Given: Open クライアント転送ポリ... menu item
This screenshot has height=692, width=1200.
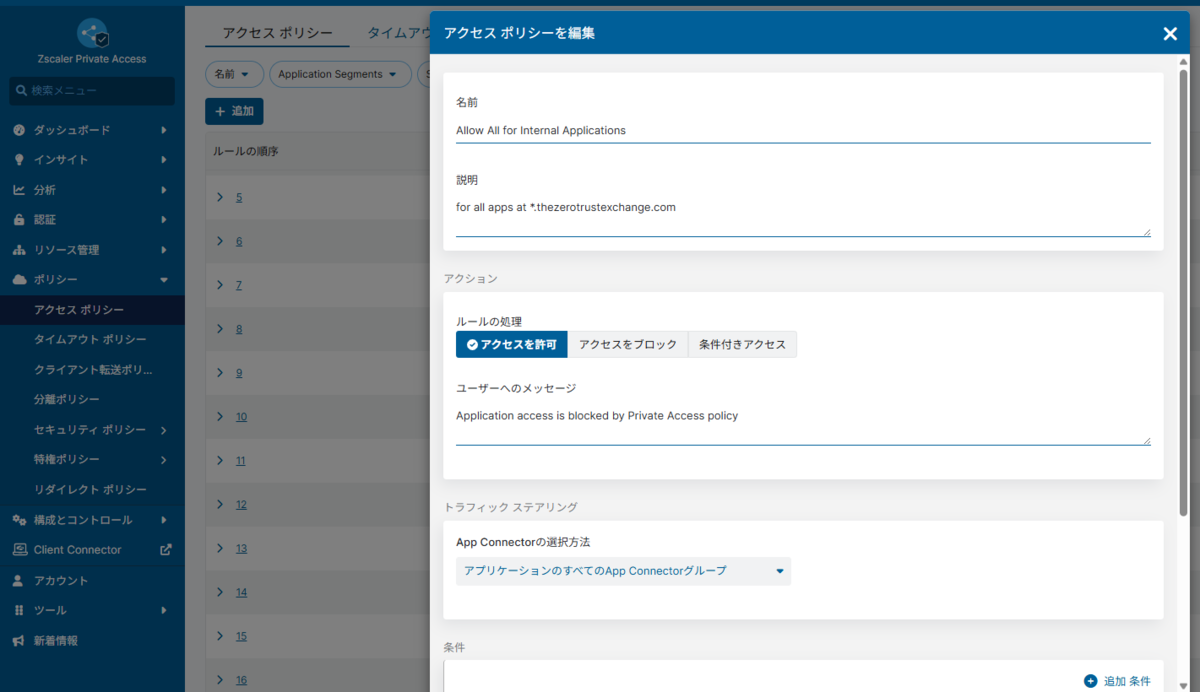Looking at the screenshot, I should pyautogui.click(x=92, y=370).
